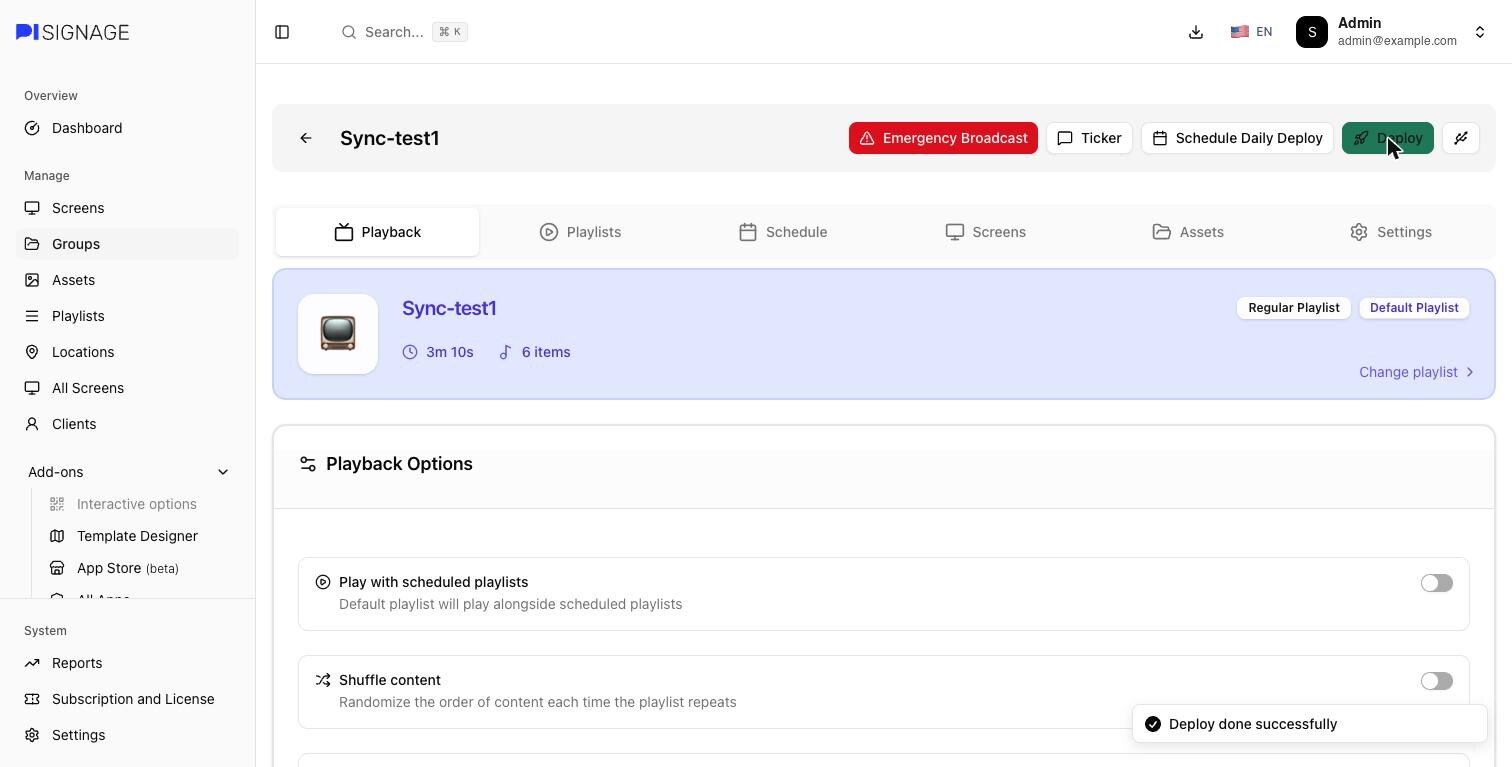This screenshot has height=767, width=1512.
Task: Switch to the group Settings tab
Action: click(1391, 232)
